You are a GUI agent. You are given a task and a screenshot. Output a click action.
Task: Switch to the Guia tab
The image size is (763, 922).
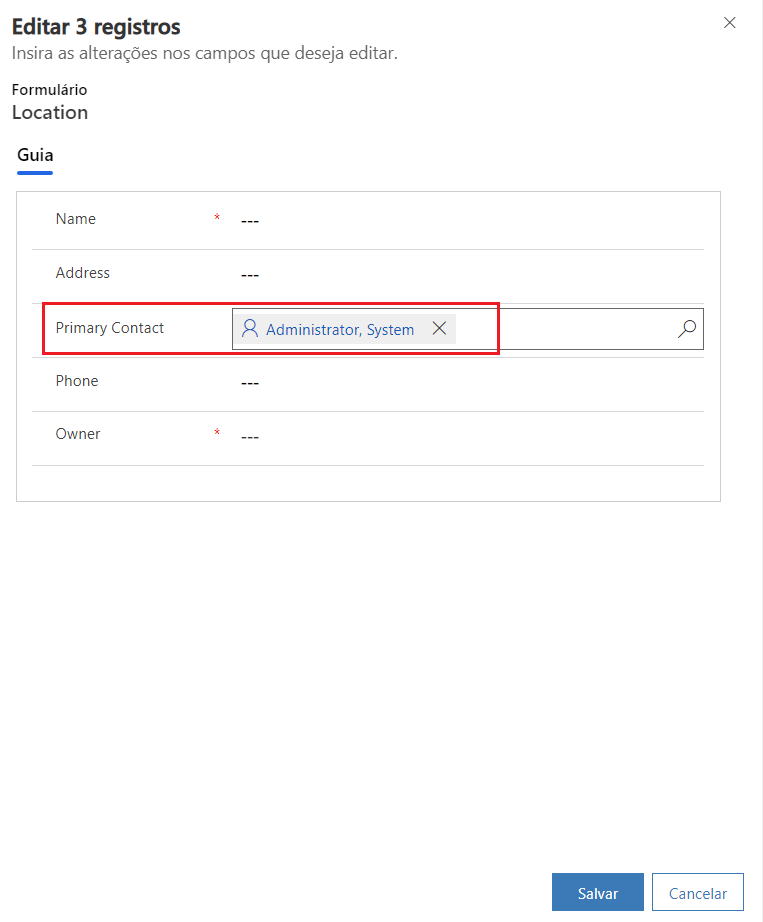click(x=35, y=155)
